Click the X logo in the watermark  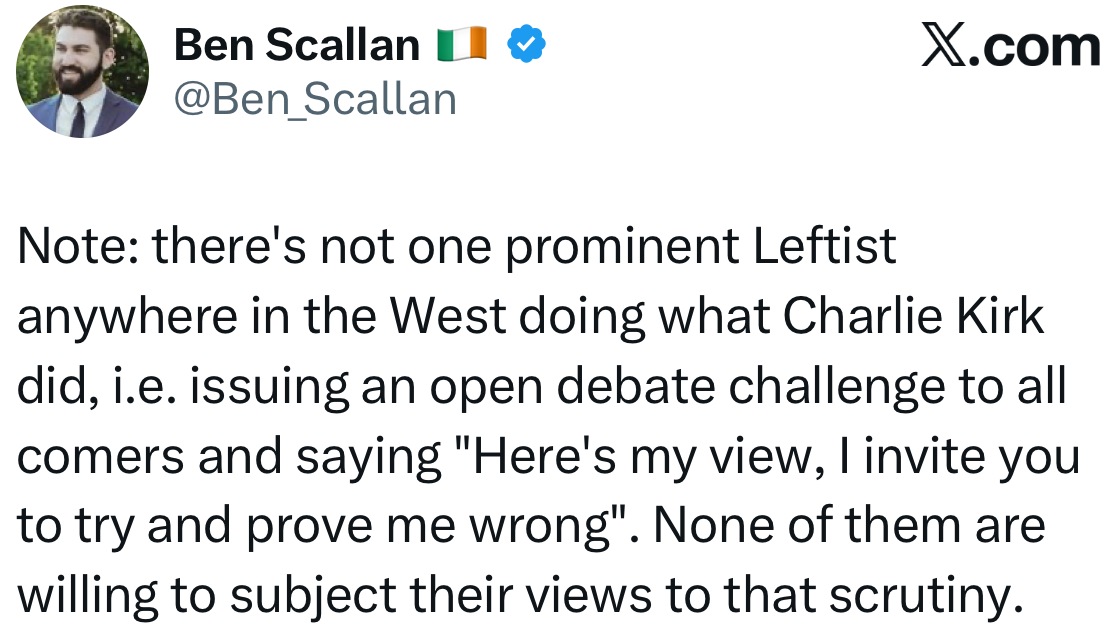coord(946,46)
